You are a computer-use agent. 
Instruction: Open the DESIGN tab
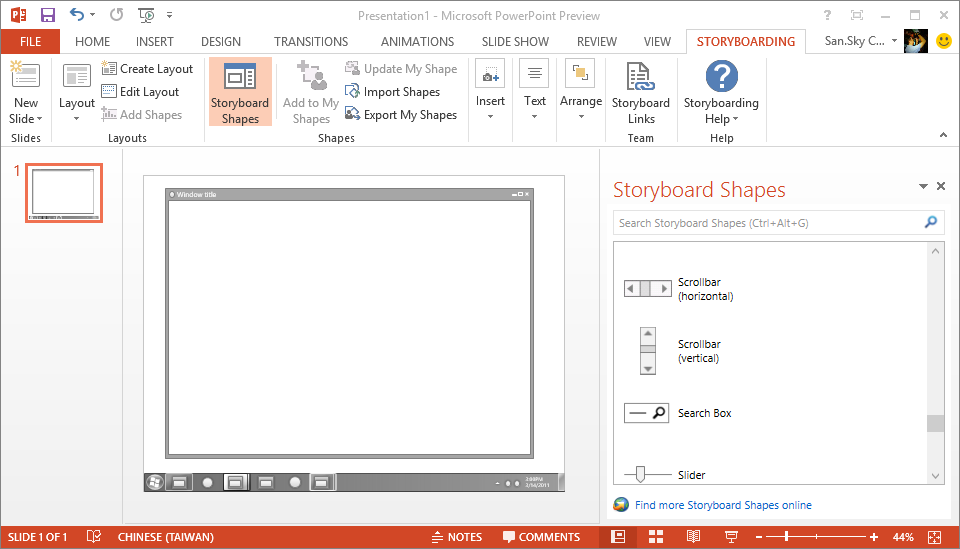[221, 42]
